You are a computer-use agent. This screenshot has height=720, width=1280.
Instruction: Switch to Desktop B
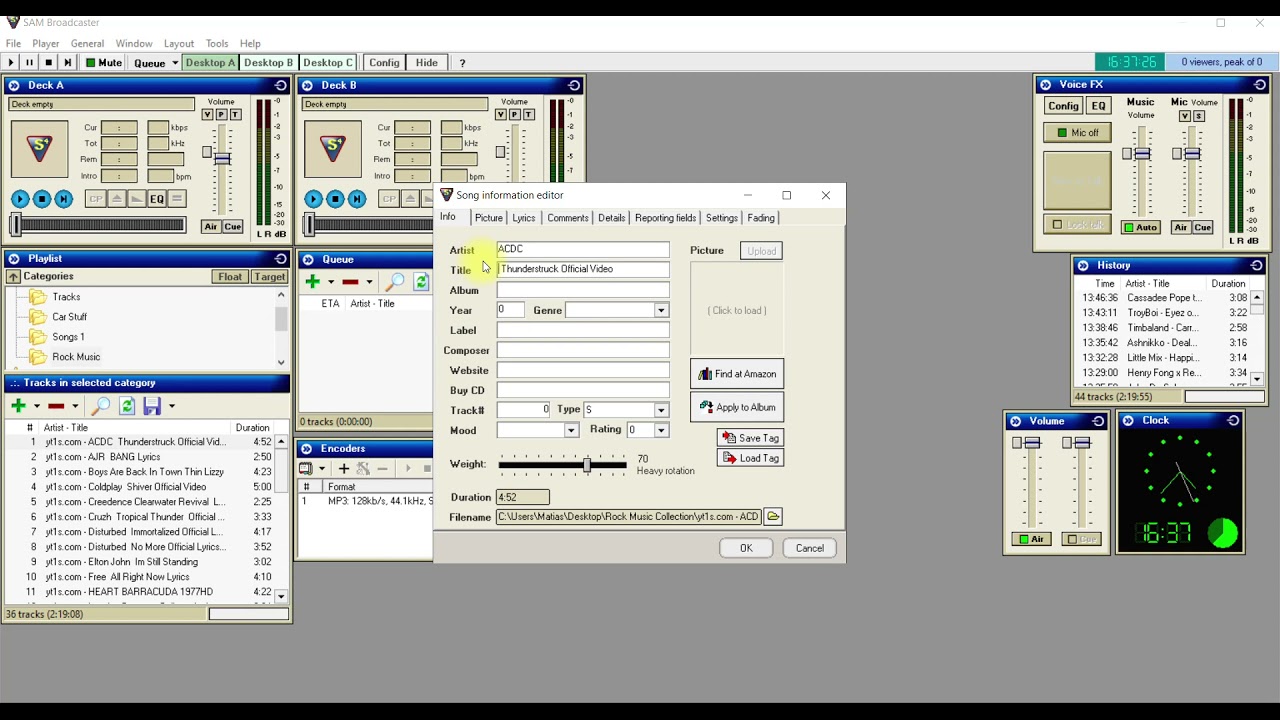pos(268,63)
